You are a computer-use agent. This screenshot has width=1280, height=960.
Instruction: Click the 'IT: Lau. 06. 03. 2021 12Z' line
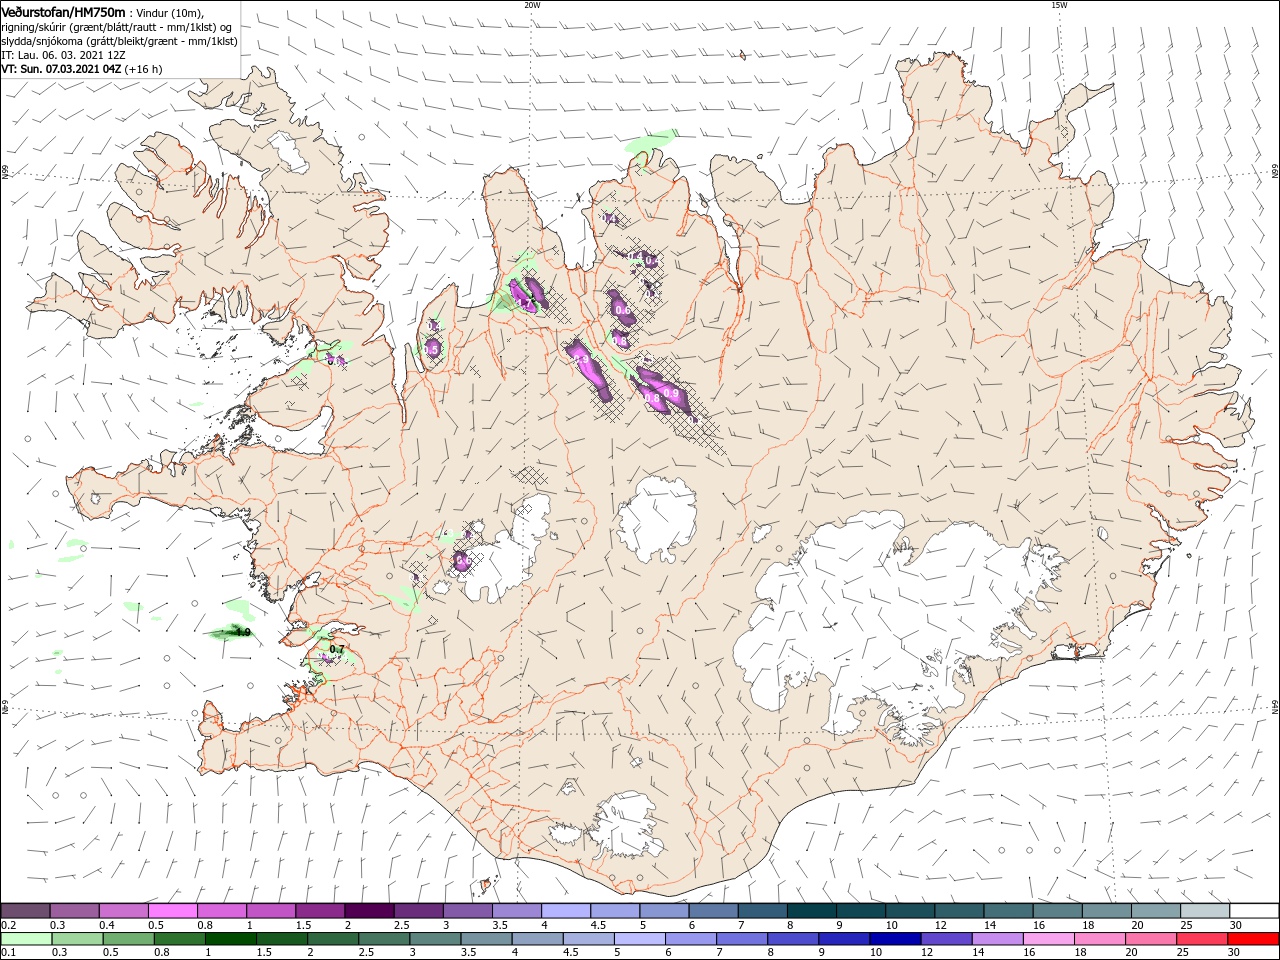point(62,55)
